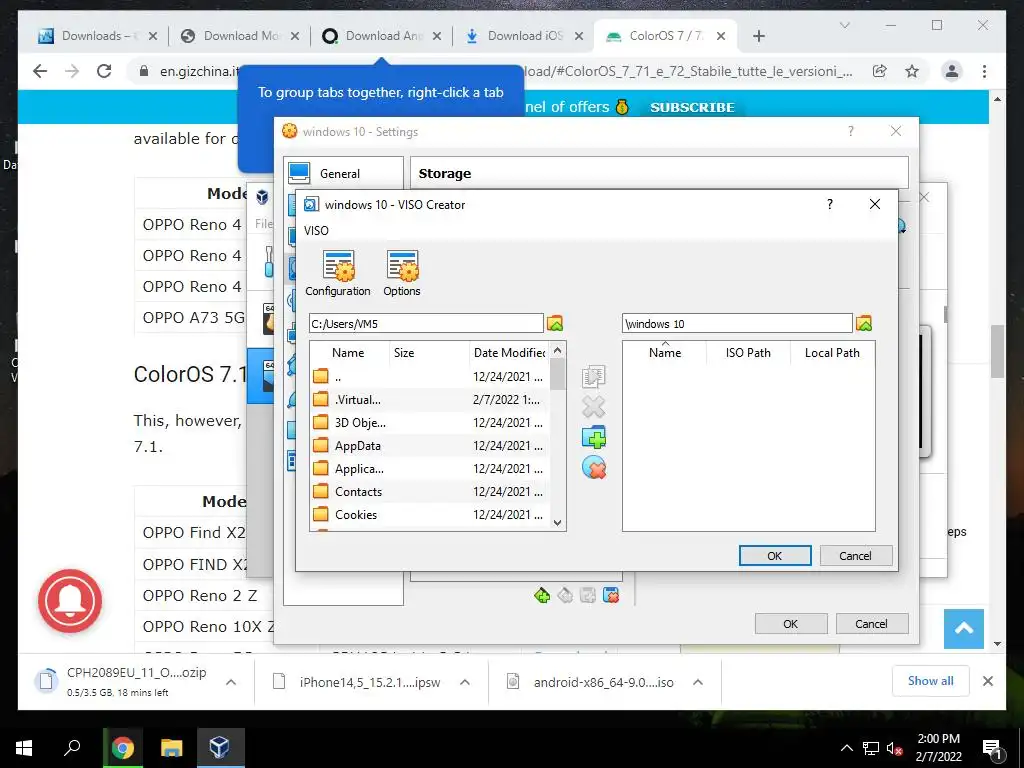This screenshot has width=1024, height=768.
Task: Click the add-to-VISO copy icon
Action: pos(594,376)
